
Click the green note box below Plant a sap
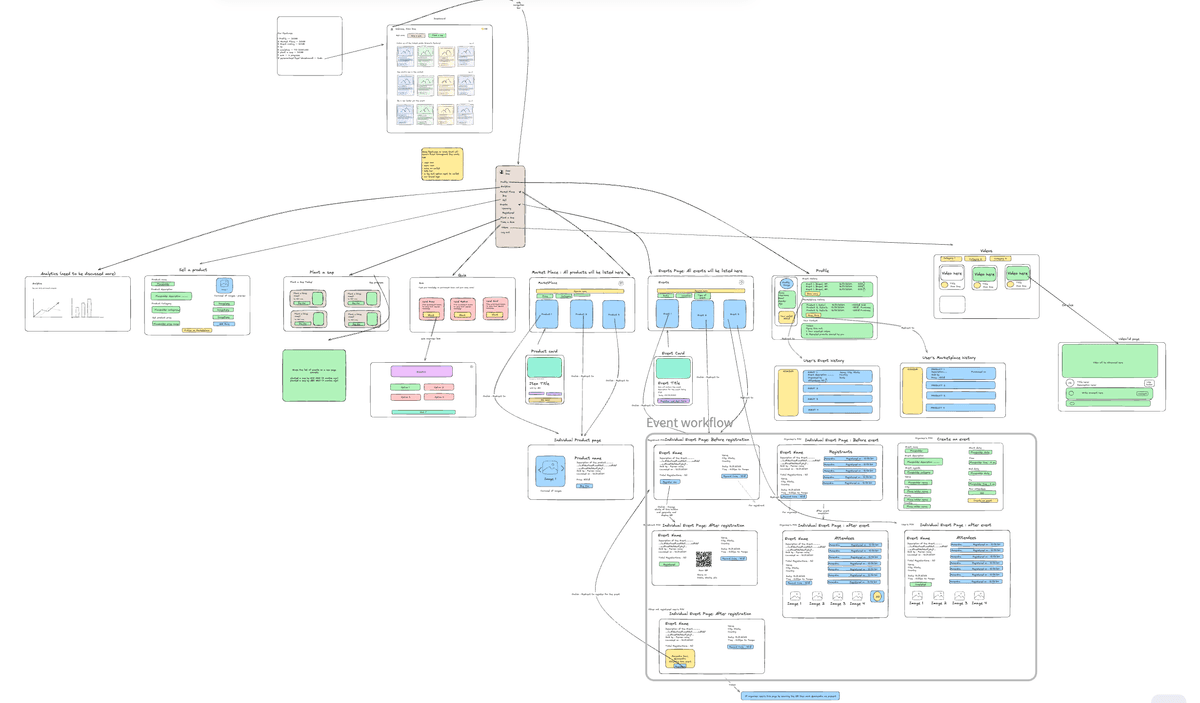314,375
